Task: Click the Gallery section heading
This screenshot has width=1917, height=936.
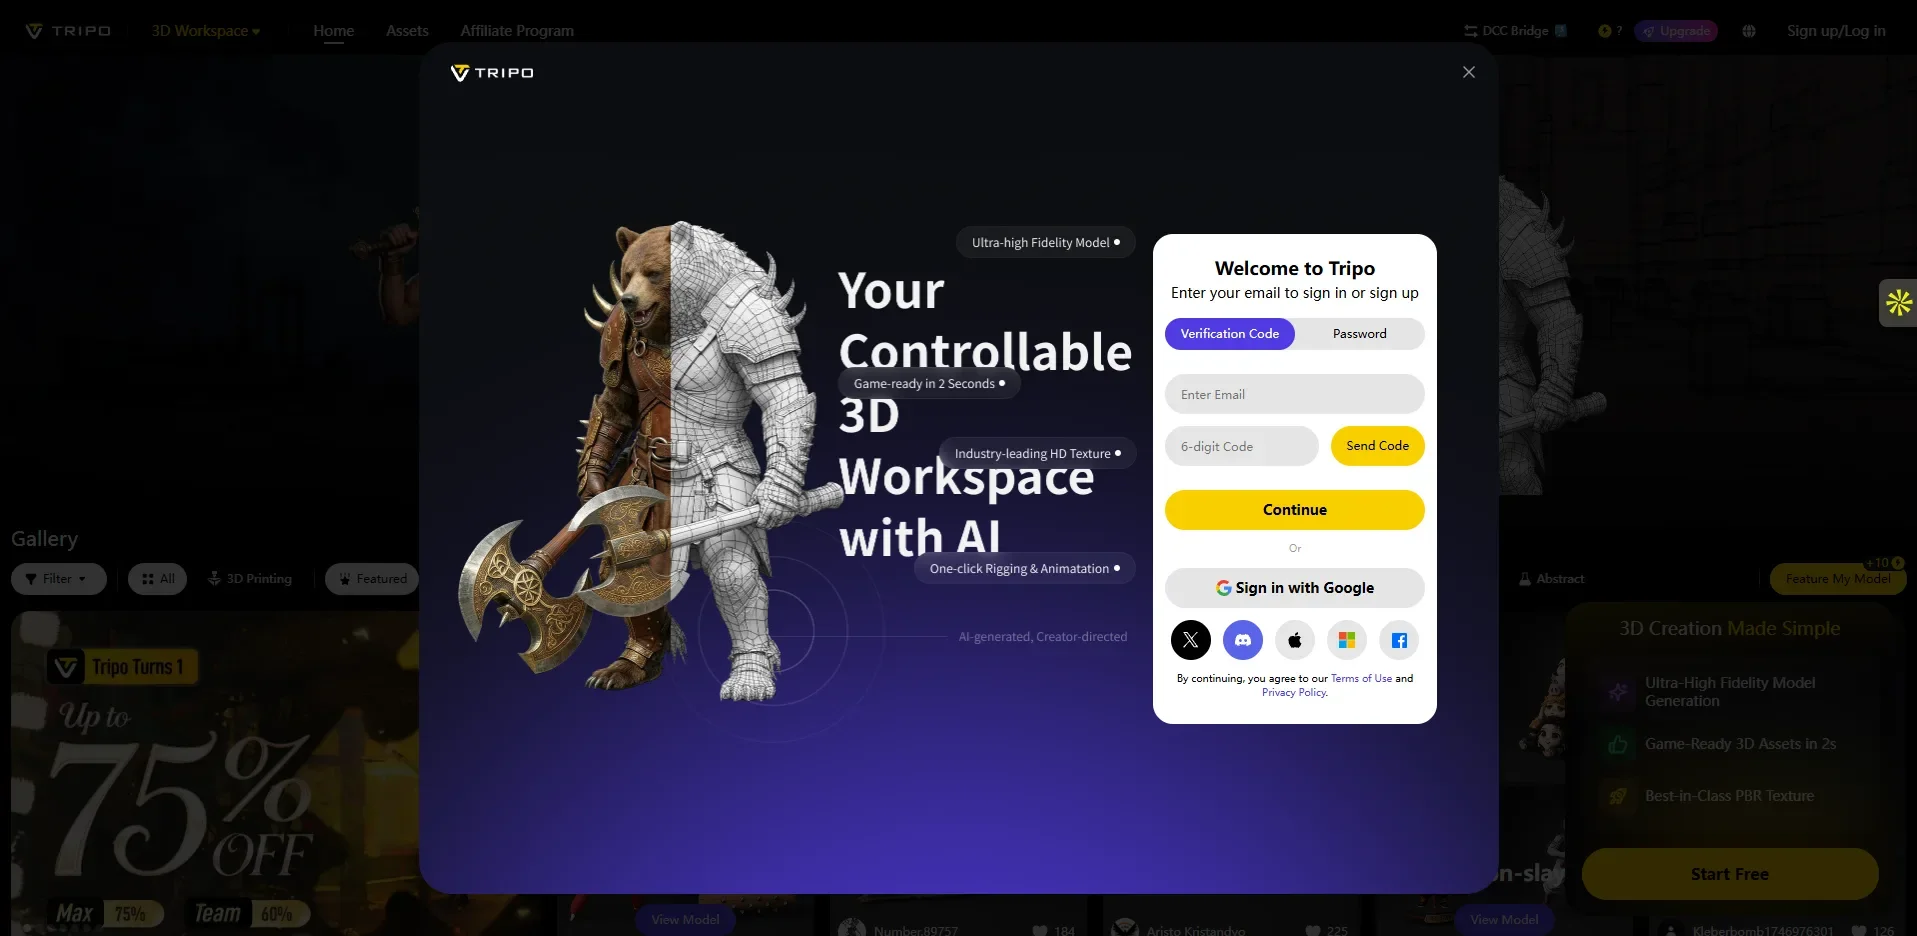Action: tap(44, 539)
